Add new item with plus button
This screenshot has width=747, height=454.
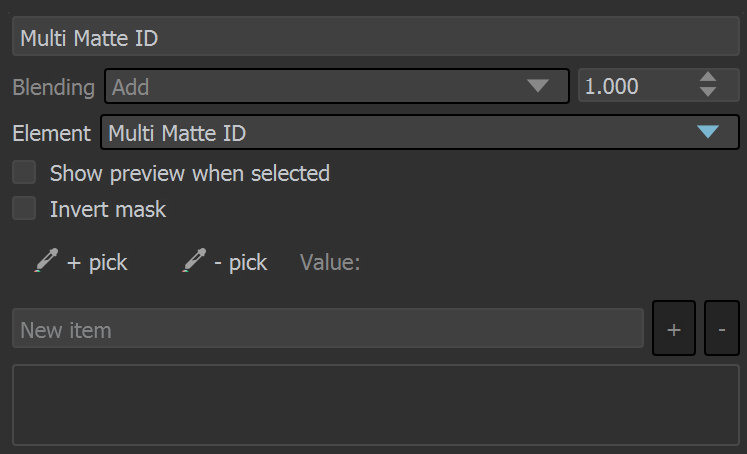[674, 328]
